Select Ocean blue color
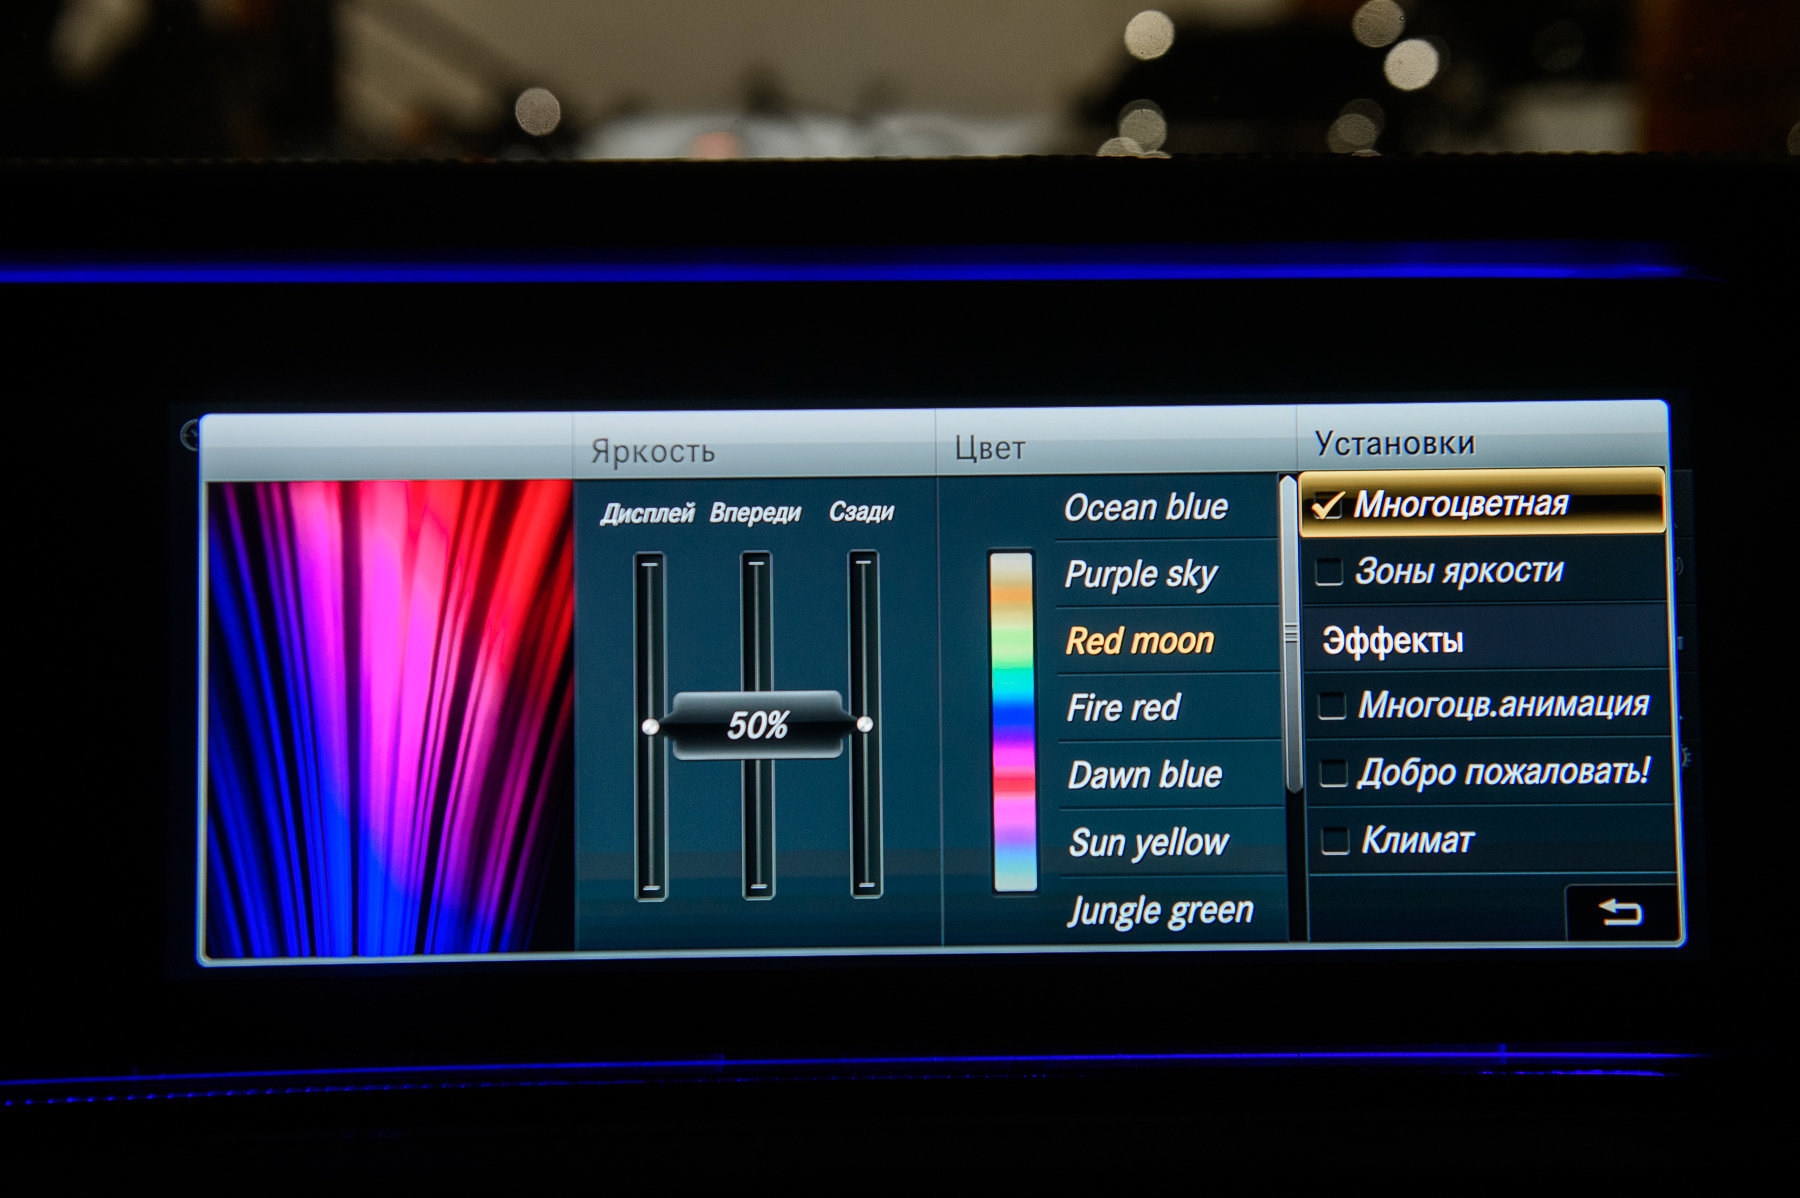The width and height of the screenshot is (1800, 1198). pos(1146,508)
